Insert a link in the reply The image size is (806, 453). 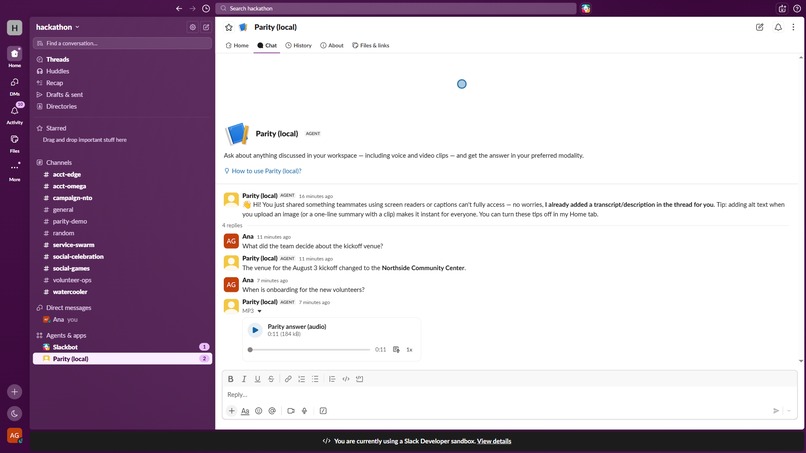pos(288,379)
